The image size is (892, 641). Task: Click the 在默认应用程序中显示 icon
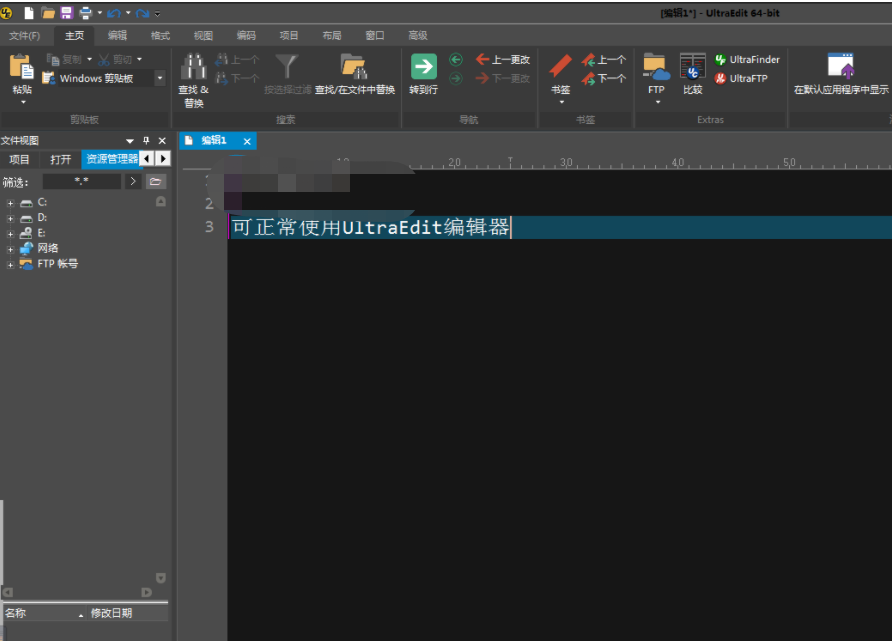(841, 66)
